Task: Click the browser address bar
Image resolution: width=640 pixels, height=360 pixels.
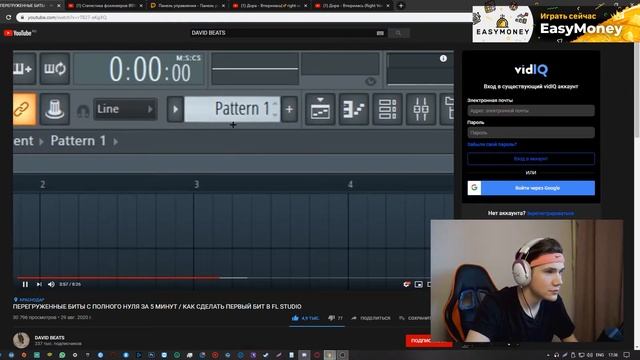Action: pyautogui.click(x=245, y=18)
